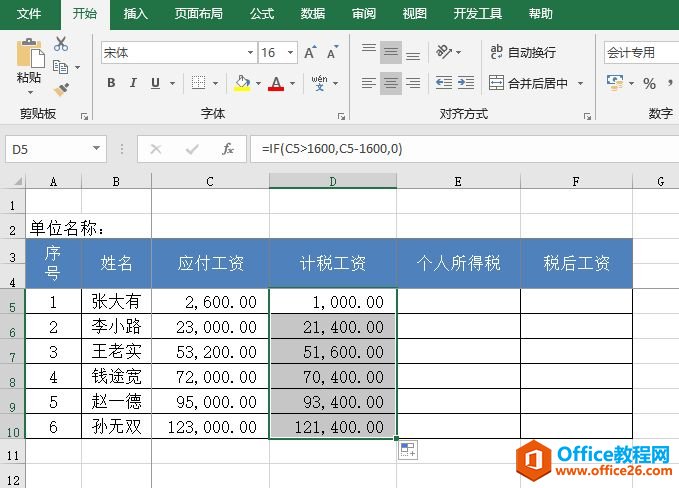This screenshot has width=679, height=488.
Task: Click the Insert Function fx icon
Action: [x=228, y=149]
